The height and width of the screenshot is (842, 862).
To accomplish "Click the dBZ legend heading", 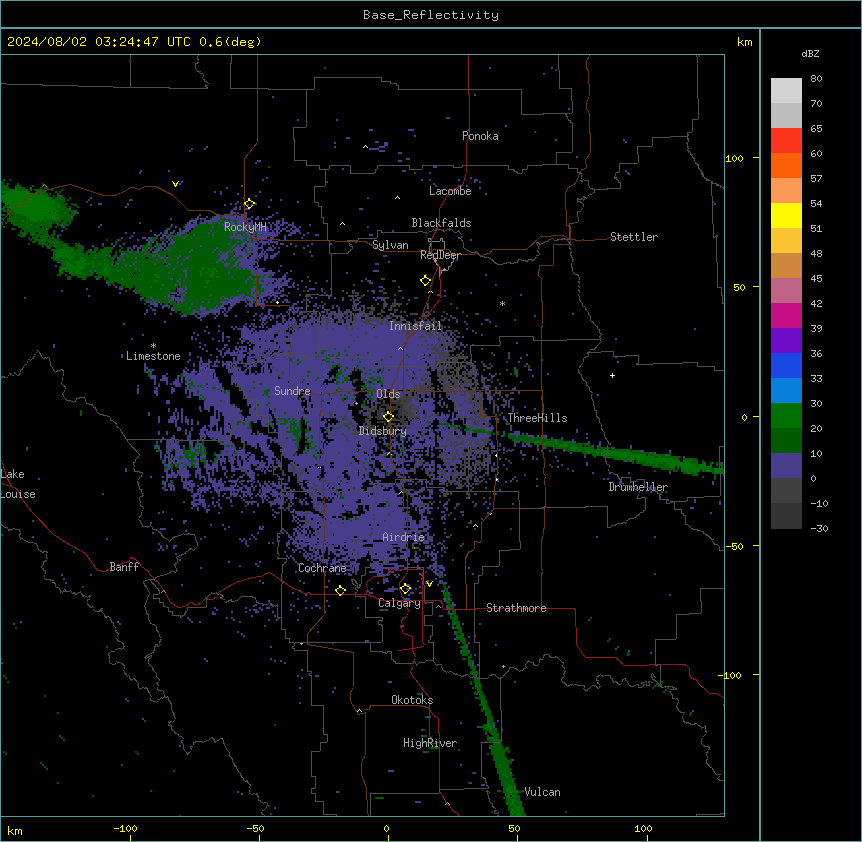I will 810,53.
